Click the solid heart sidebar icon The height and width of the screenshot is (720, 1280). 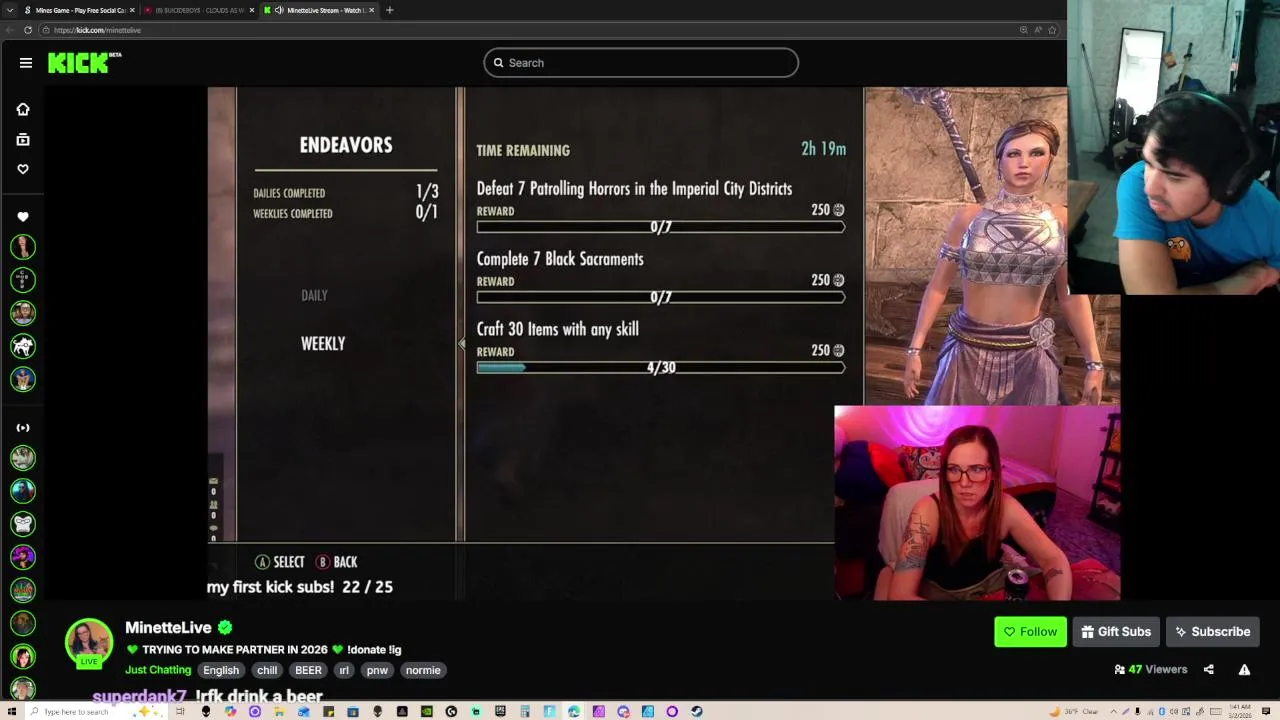tap(23, 217)
